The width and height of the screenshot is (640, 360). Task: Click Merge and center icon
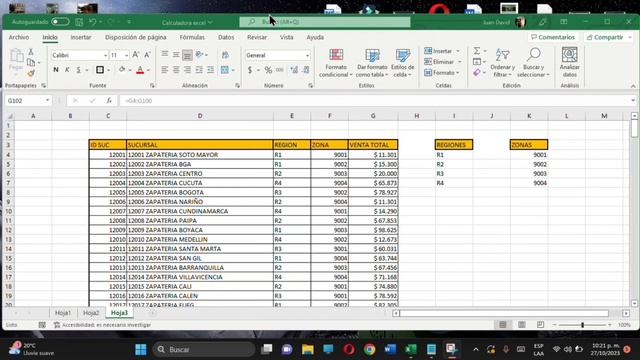[224, 70]
